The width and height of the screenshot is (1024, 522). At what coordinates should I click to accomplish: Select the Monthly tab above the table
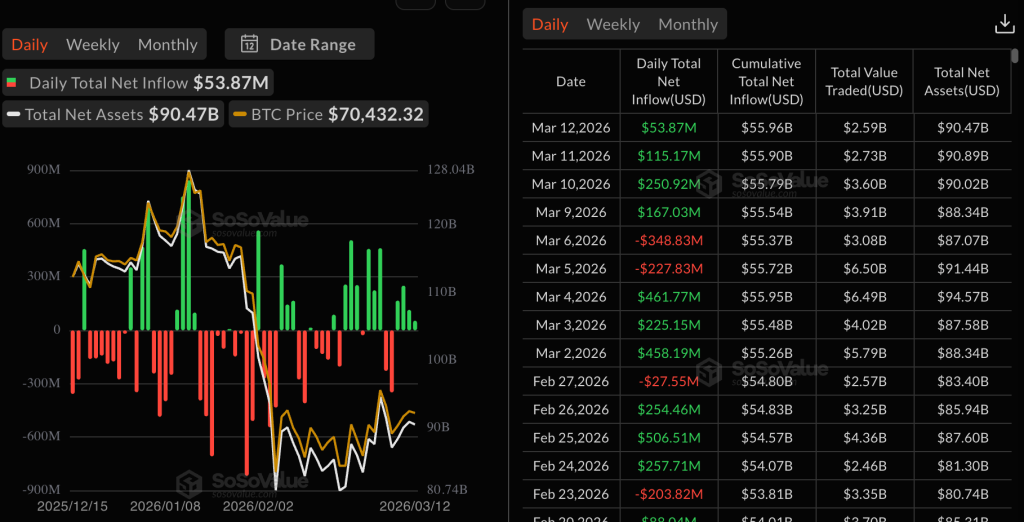688,24
